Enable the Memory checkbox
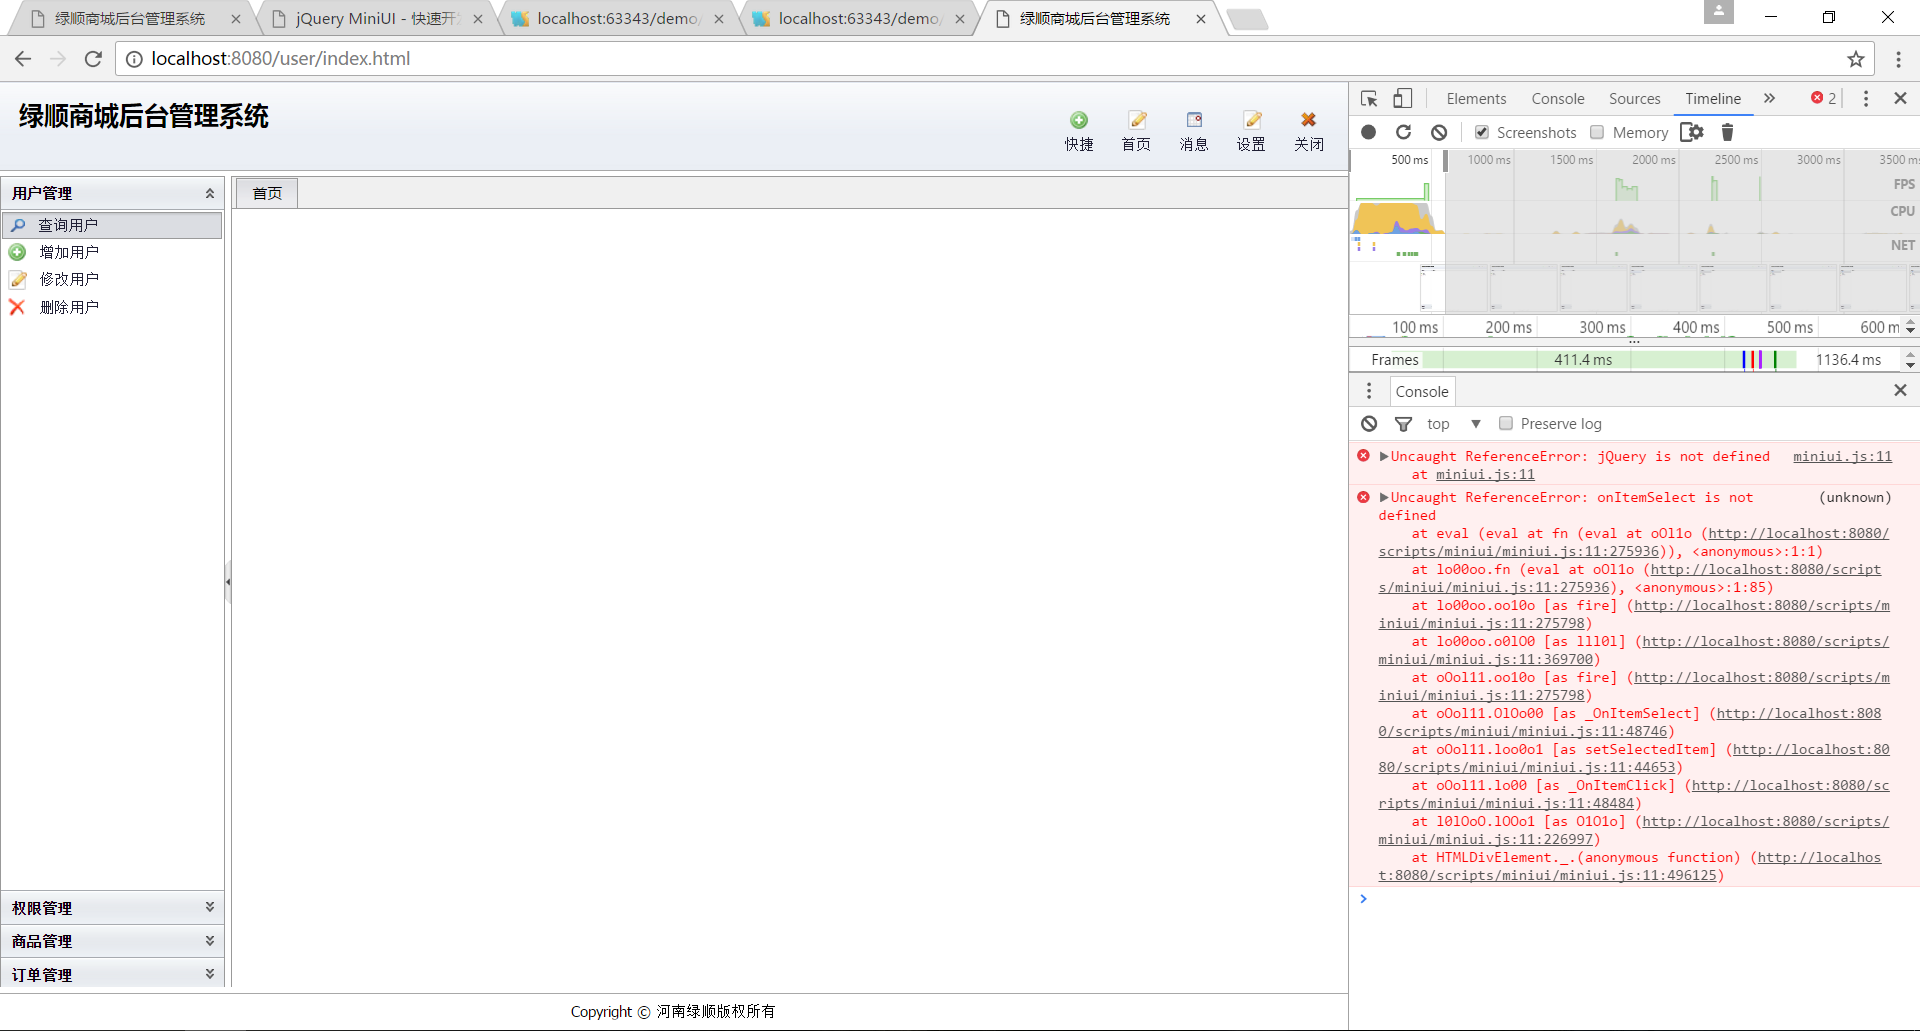 click(1597, 132)
